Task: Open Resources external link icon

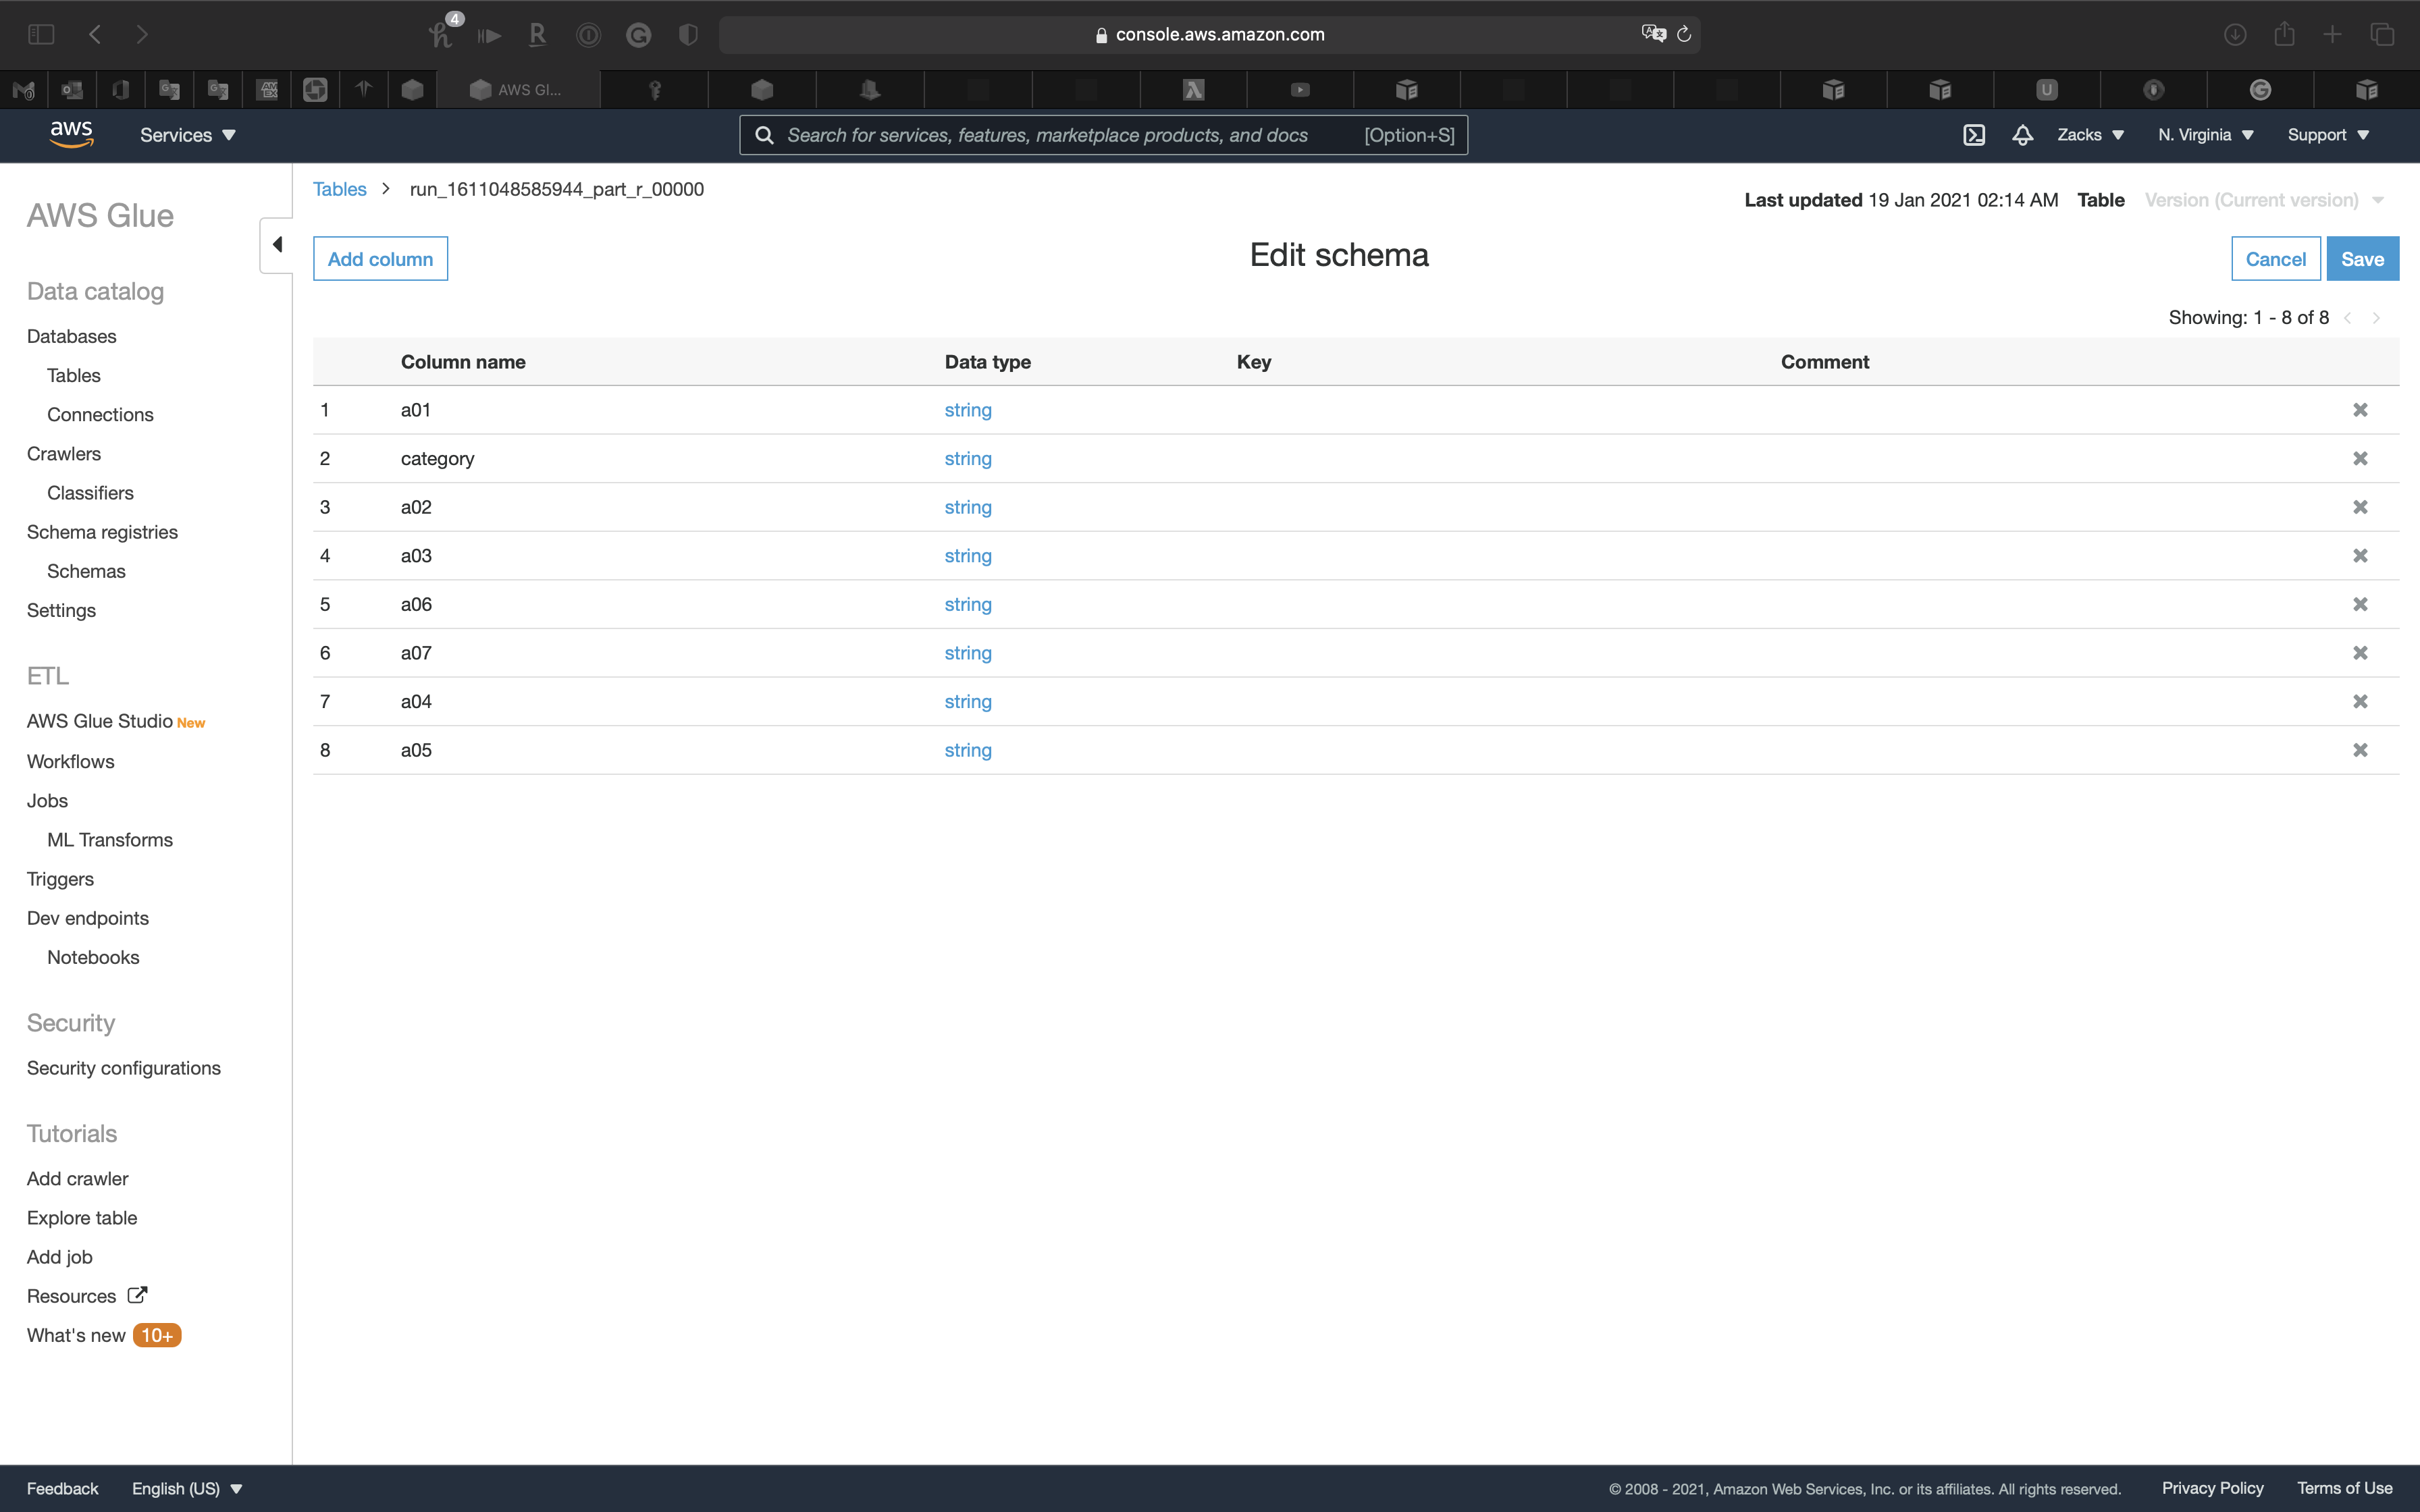Action: 137,1295
